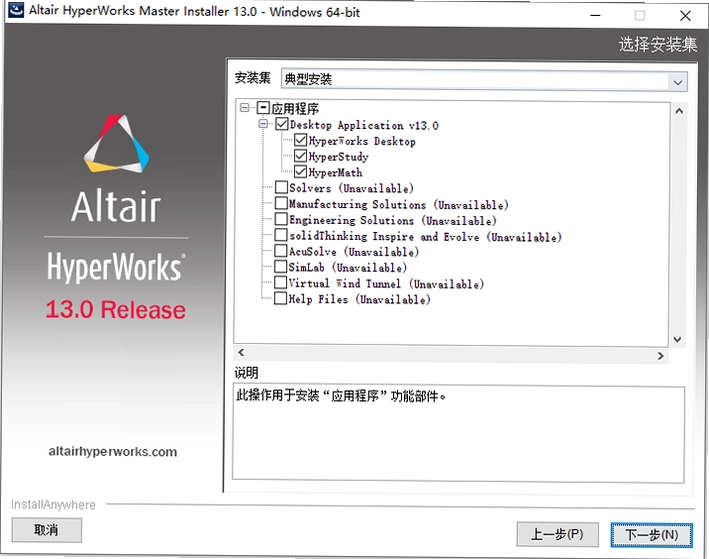Select the SimLab (Unavailable) label
Image resolution: width=709 pixels, height=559 pixels.
[x=348, y=267]
